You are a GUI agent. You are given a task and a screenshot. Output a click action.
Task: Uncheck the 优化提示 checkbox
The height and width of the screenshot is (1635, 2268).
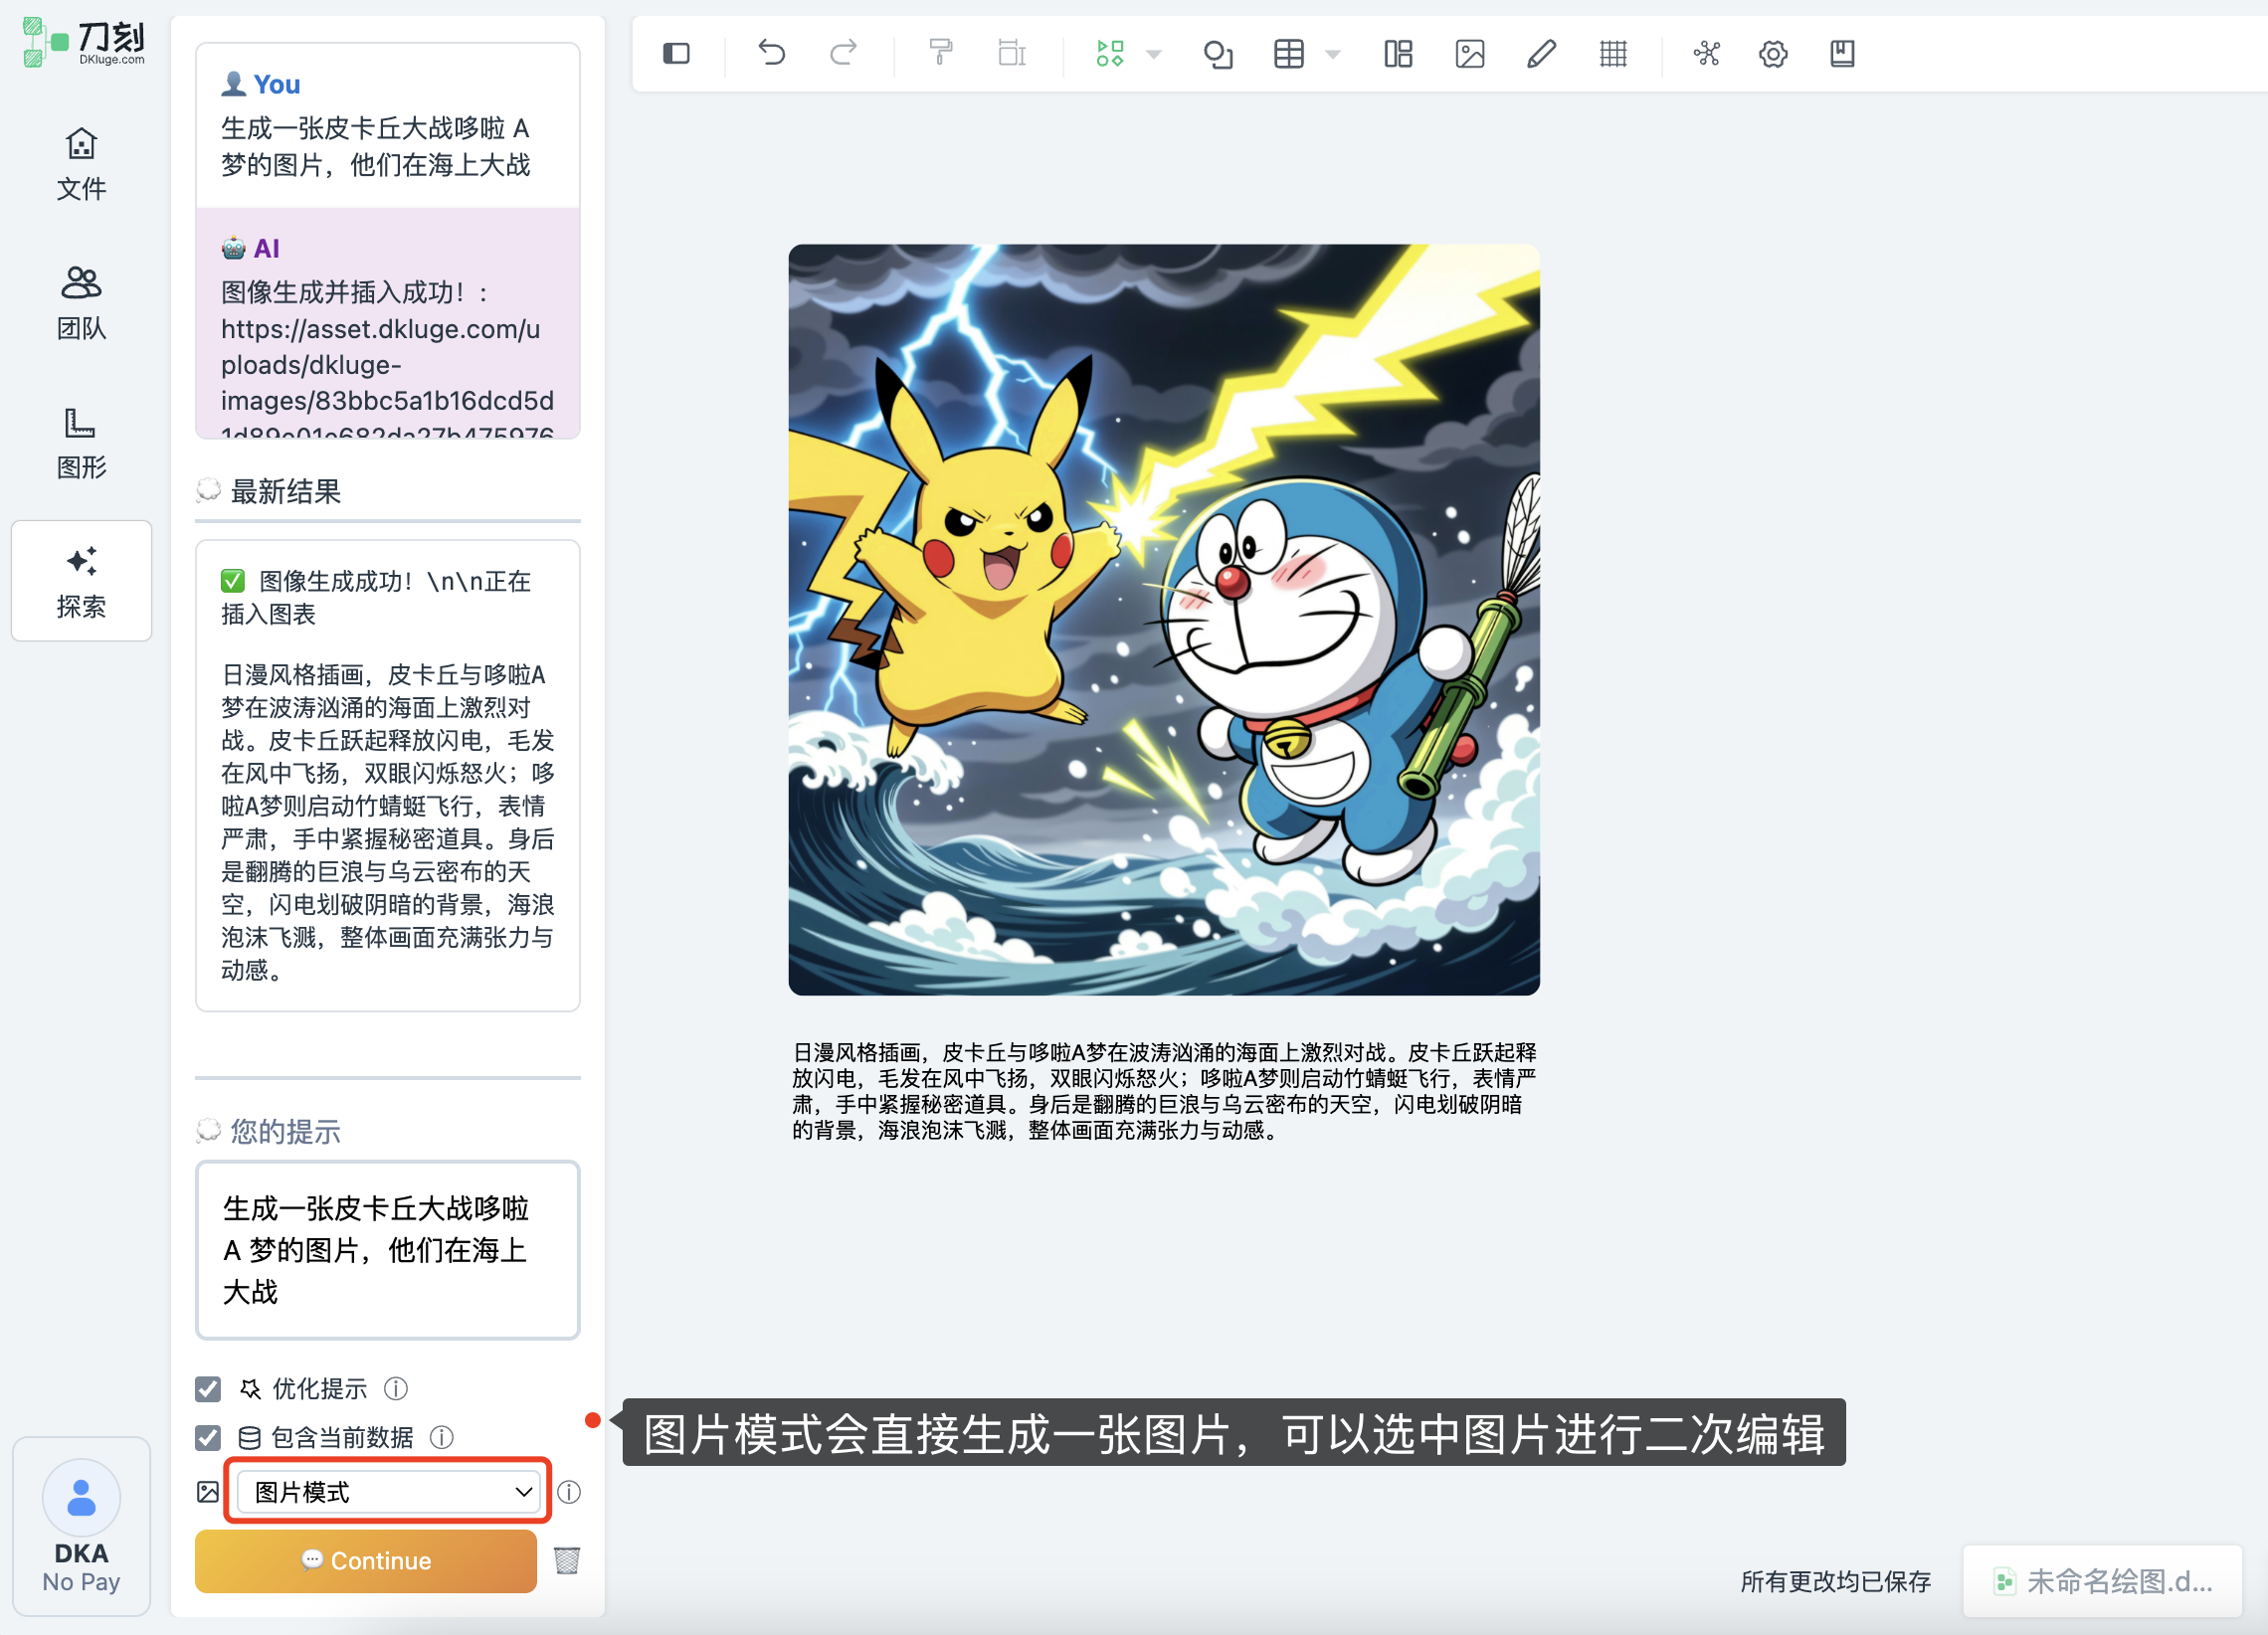208,1389
